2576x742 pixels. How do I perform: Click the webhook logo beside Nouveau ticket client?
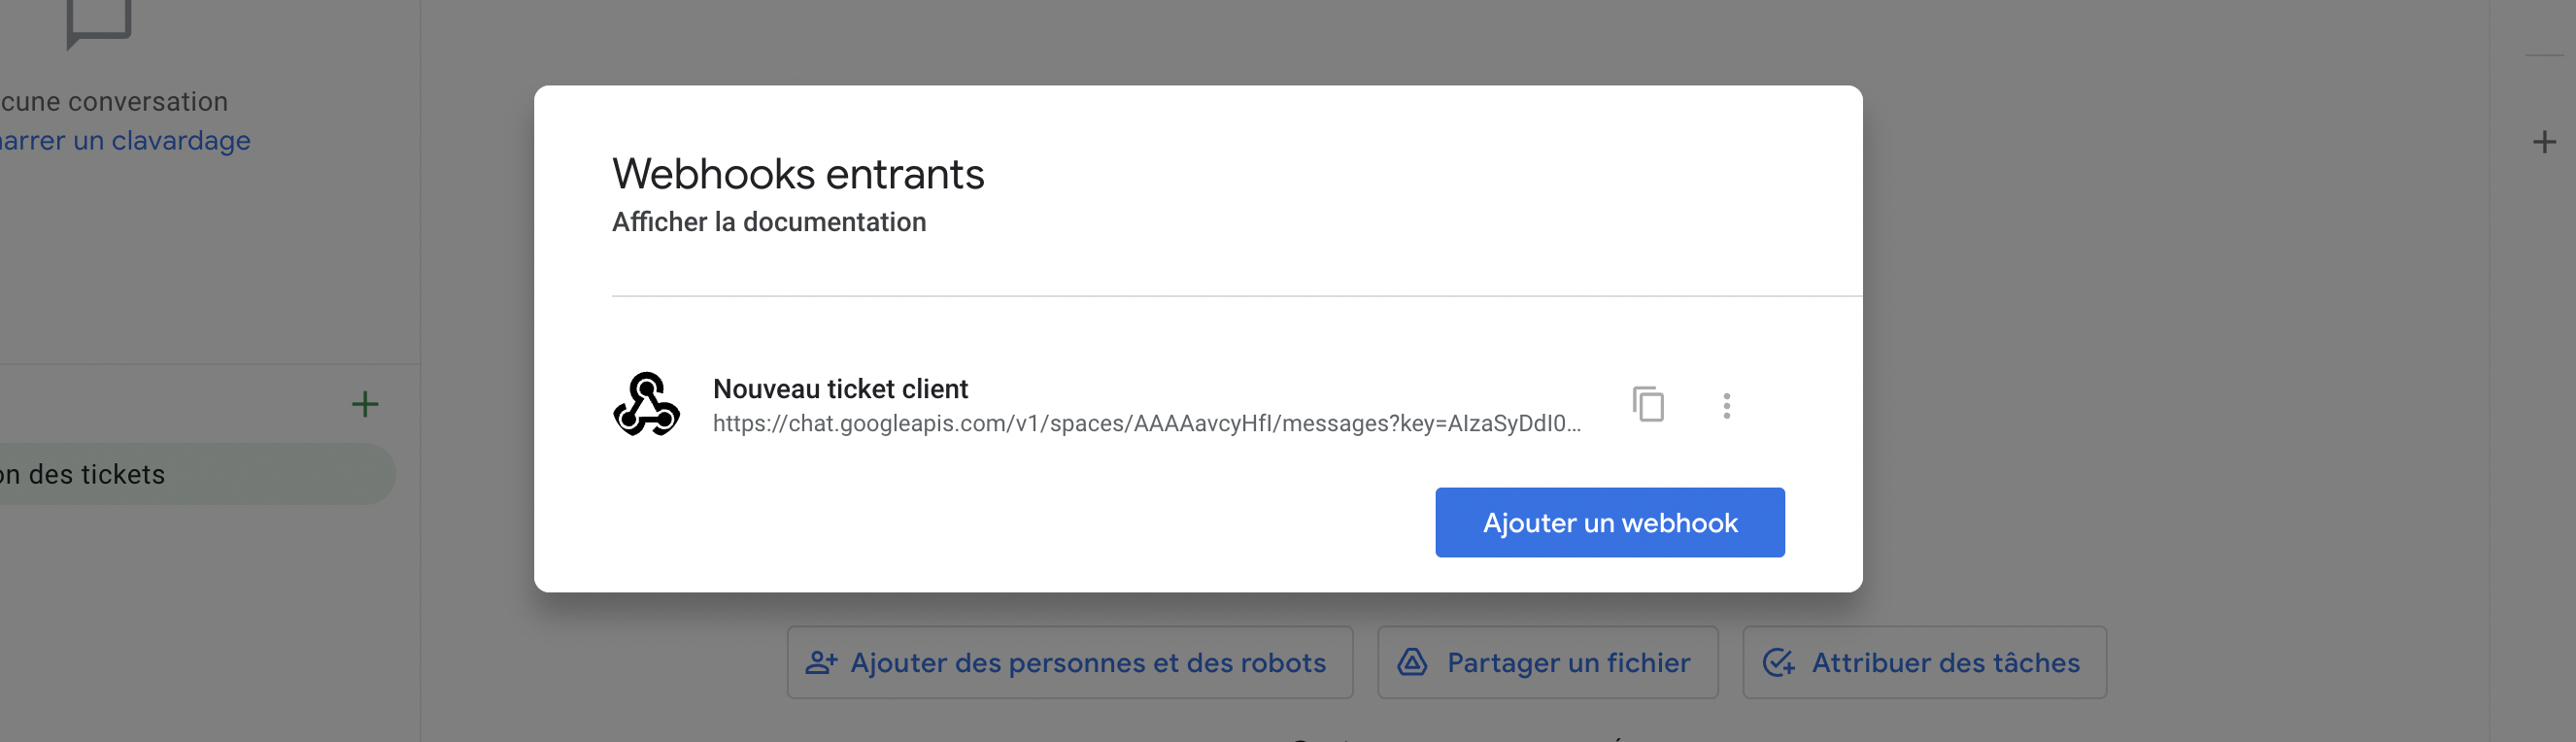pos(647,405)
